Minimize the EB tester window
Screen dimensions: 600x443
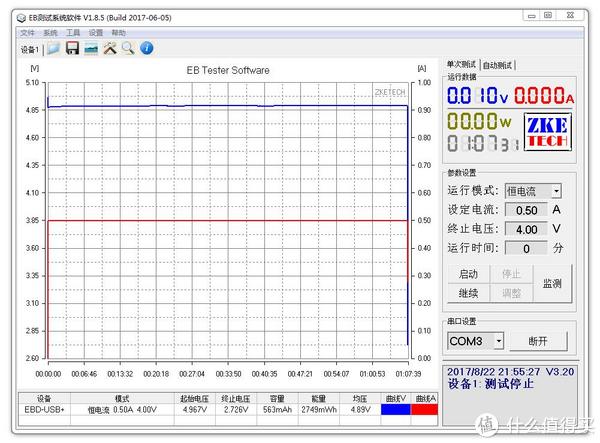(x=532, y=16)
